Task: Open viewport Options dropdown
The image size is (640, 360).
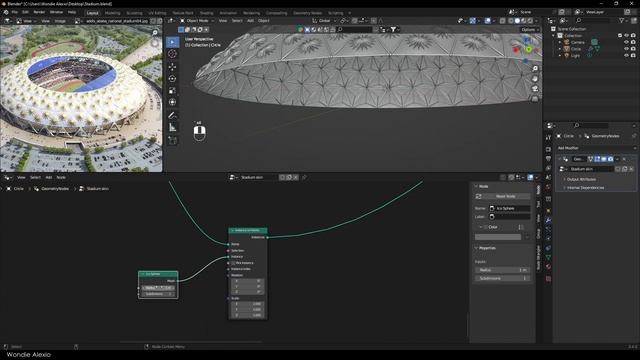Action: coord(530,30)
